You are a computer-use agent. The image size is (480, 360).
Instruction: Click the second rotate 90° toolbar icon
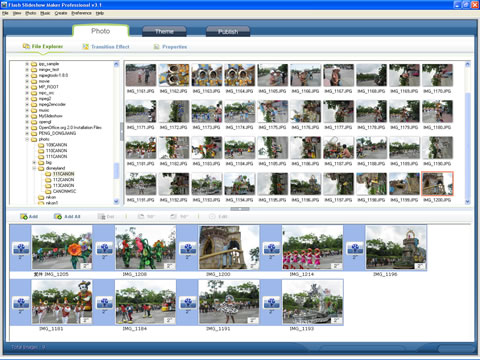pyautogui.click(x=173, y=217)
